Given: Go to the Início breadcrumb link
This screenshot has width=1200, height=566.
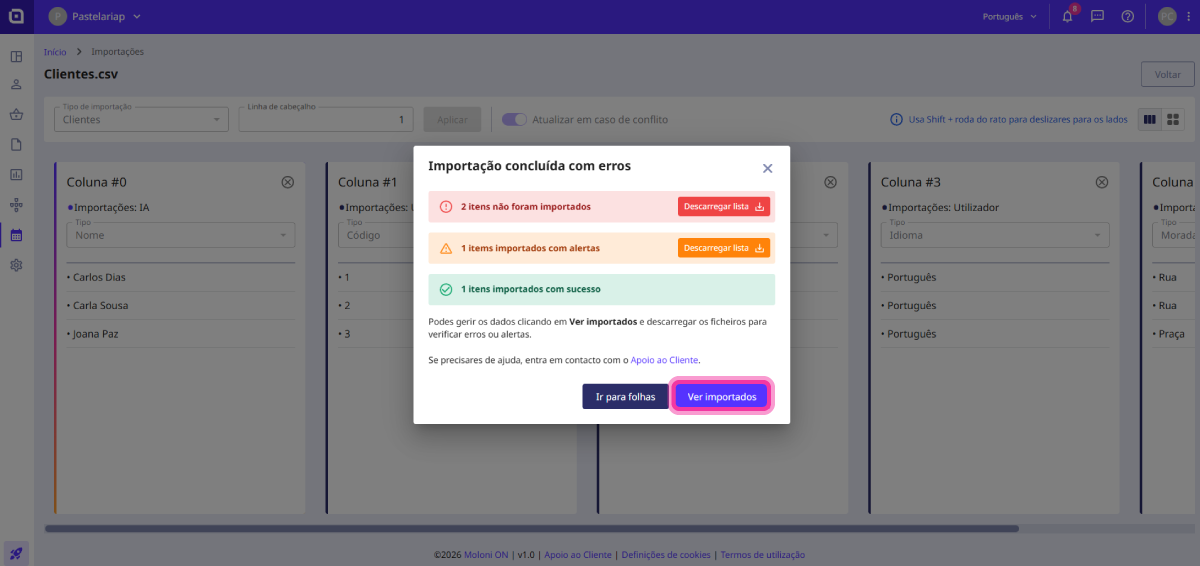Looking at the screenshot, I should pyautogui.click(x=55, y=51).
